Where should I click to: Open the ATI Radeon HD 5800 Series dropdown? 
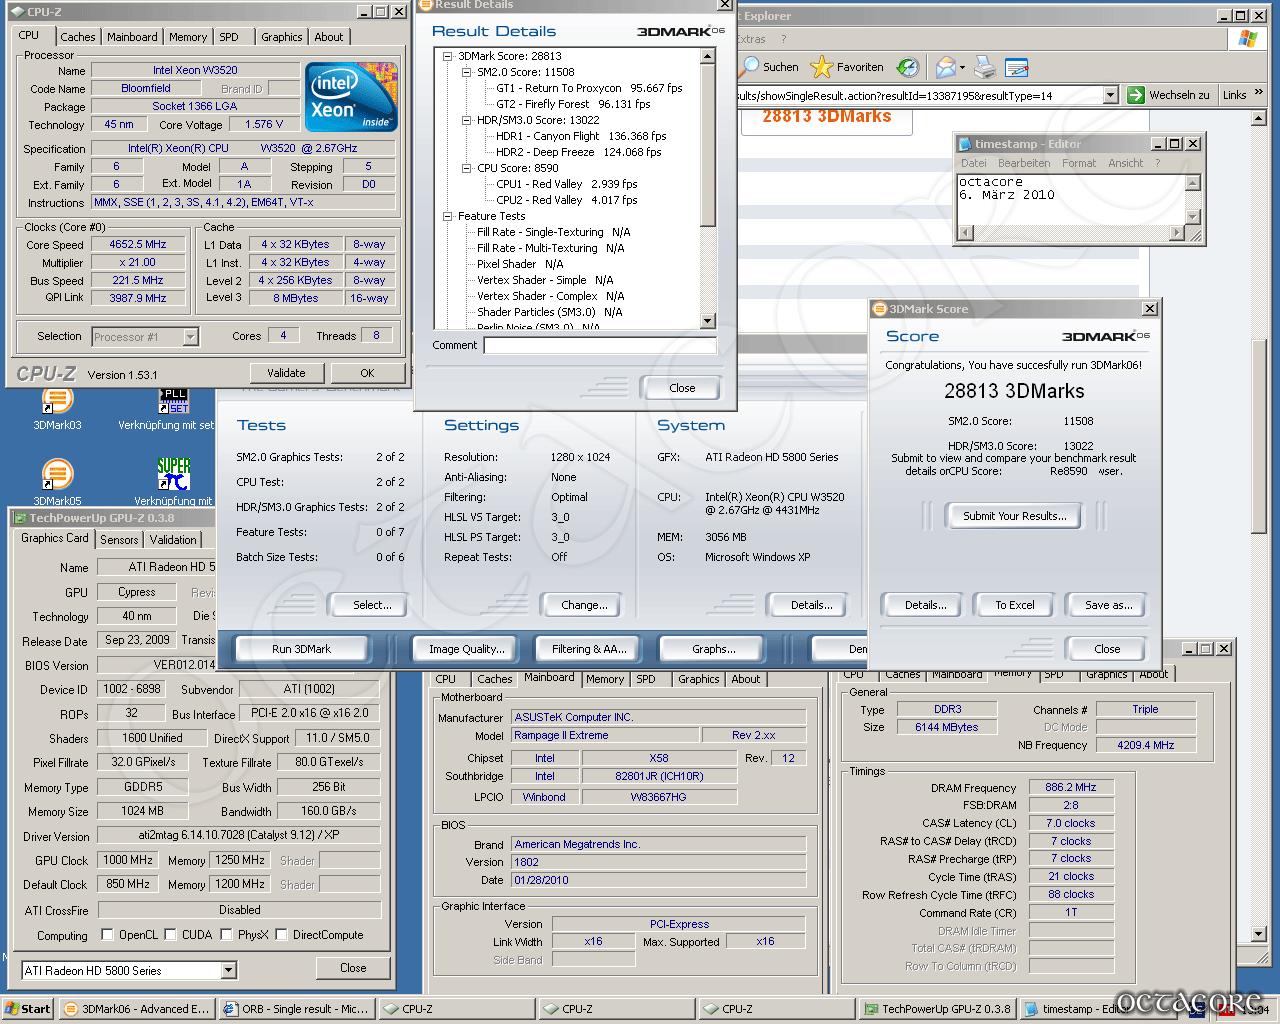pyautogui.click(x=228, y=970)
